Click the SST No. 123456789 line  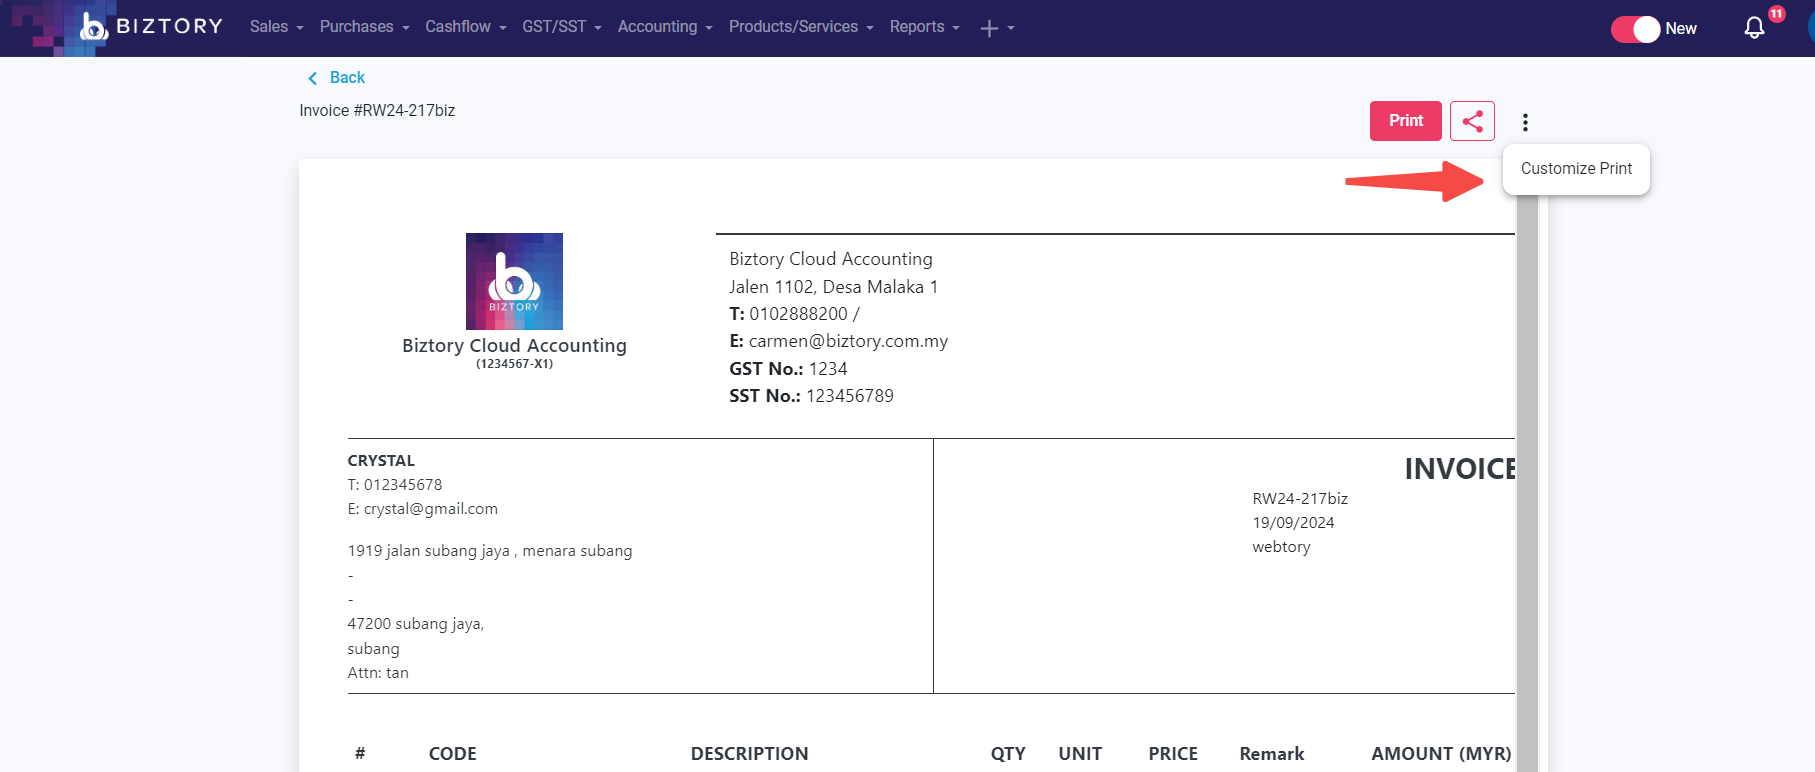pos(811,396)
